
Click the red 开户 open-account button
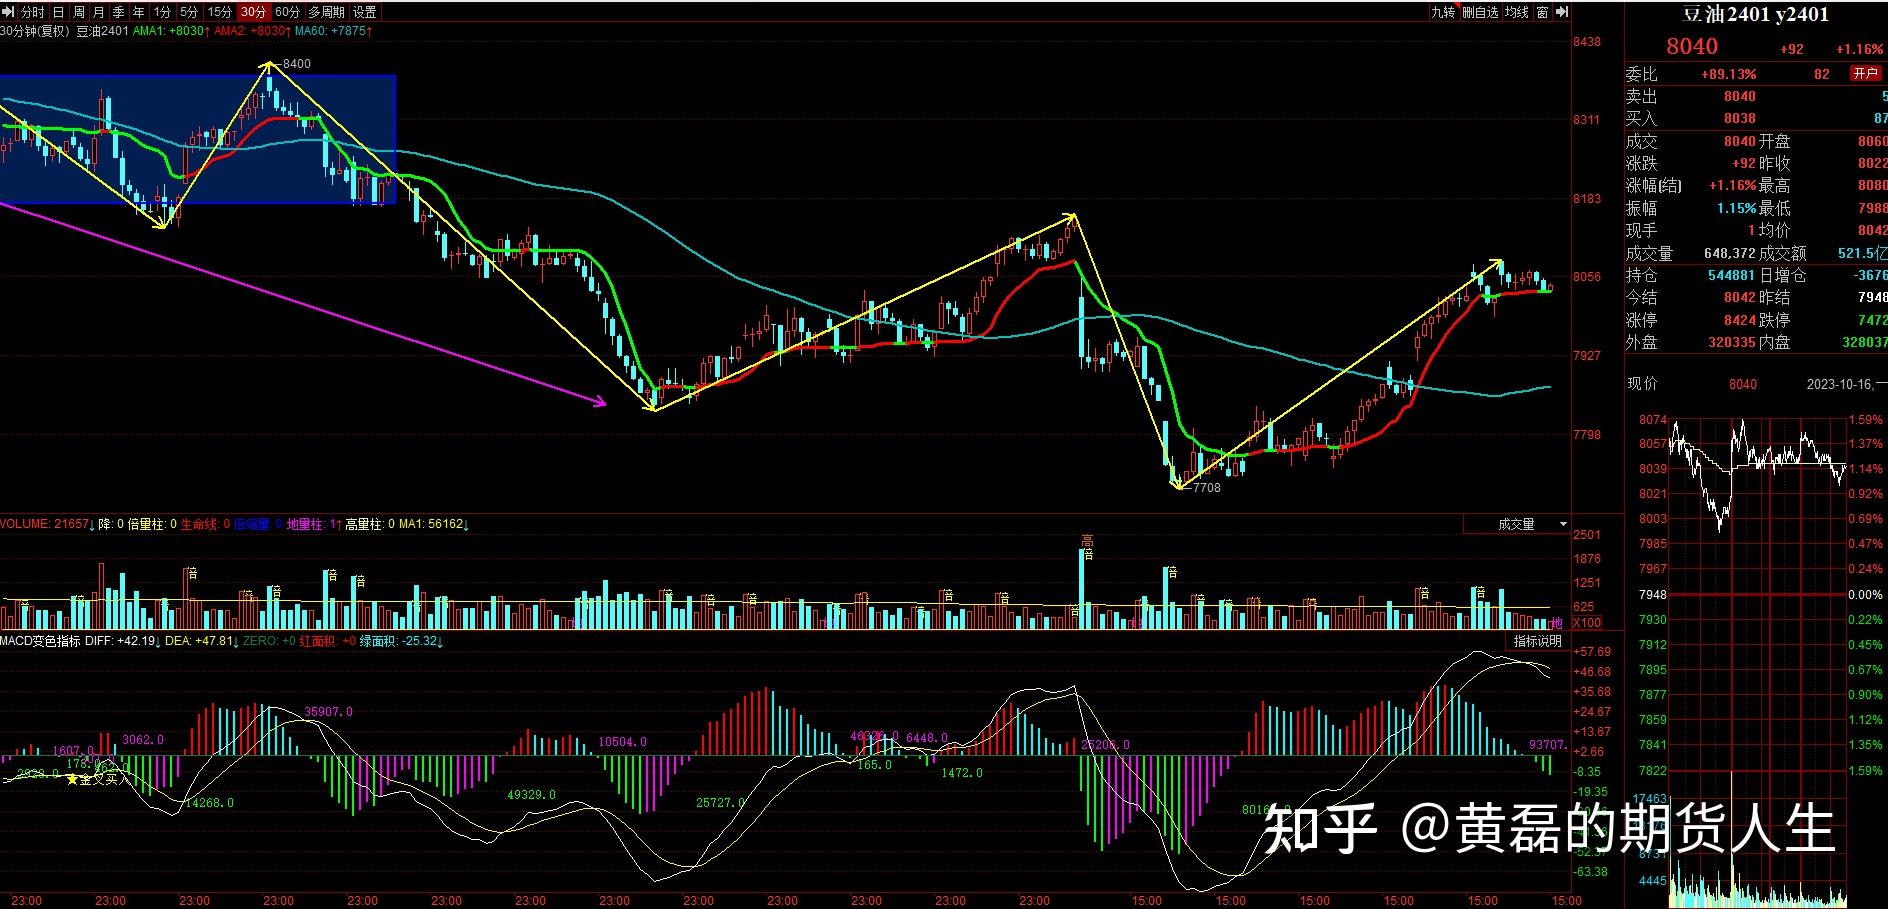click(x=1865, y=73)
